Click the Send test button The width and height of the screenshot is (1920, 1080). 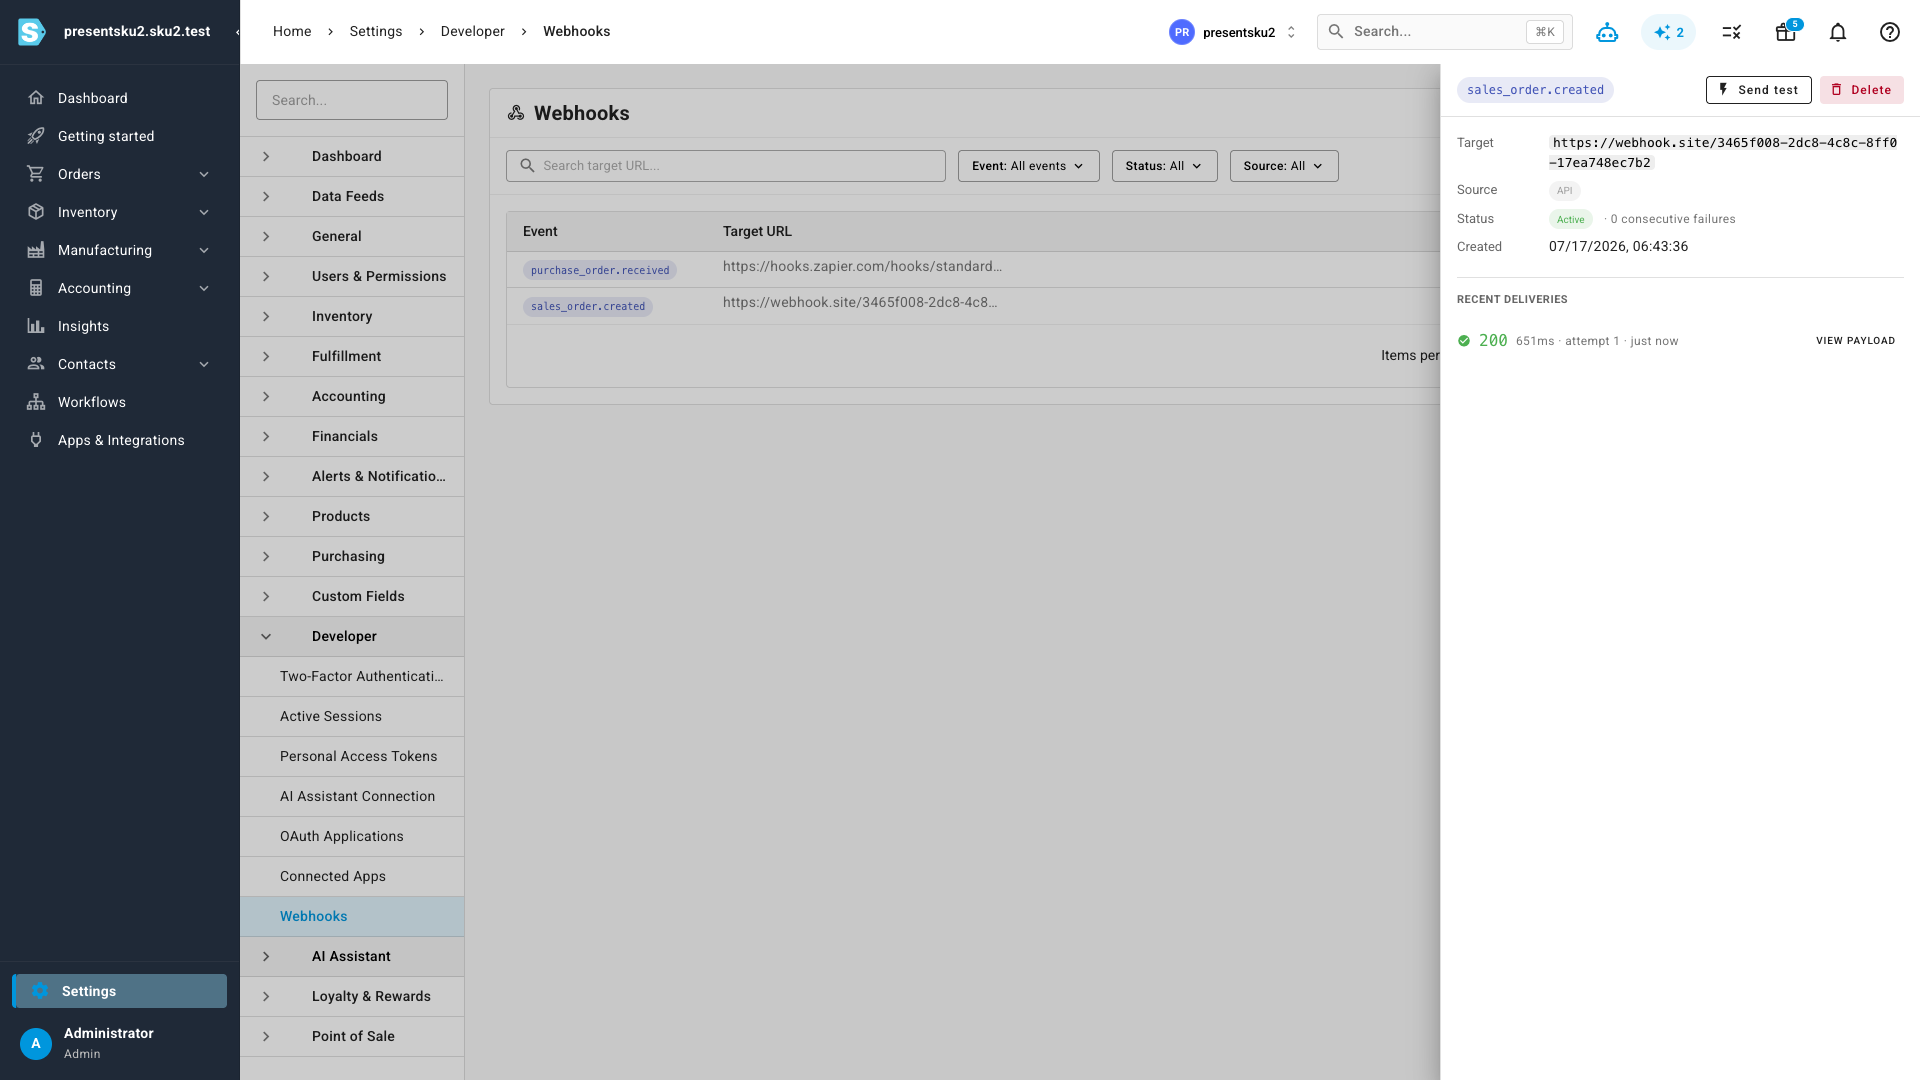pyautogui.click(x=1758, y=90)
